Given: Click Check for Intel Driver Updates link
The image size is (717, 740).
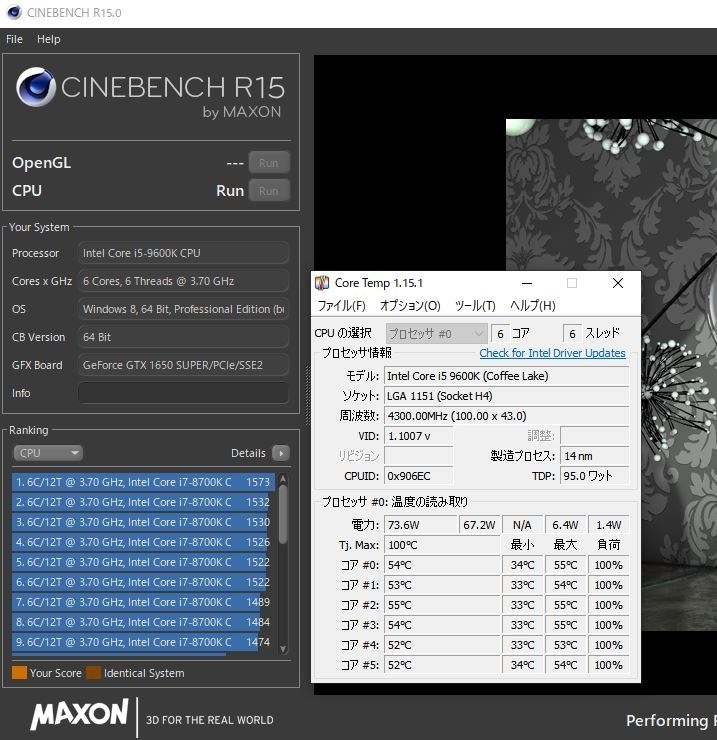Looking at the screenshot, I should tap(552, 353).
